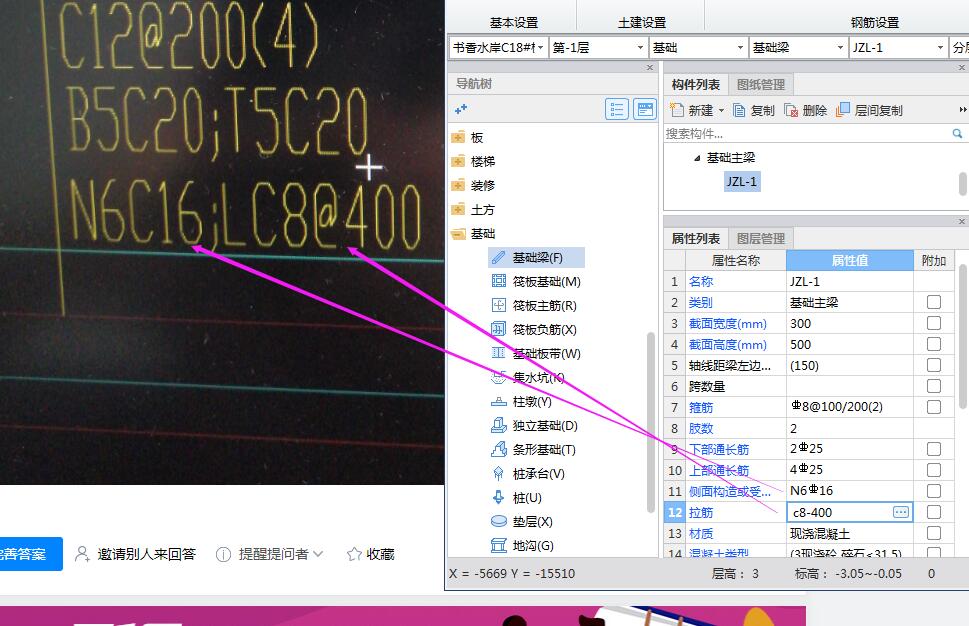This screenshot has height=626, width=969.
Task: Select 垫层(X) component type
Action: (x=522, y=522)
